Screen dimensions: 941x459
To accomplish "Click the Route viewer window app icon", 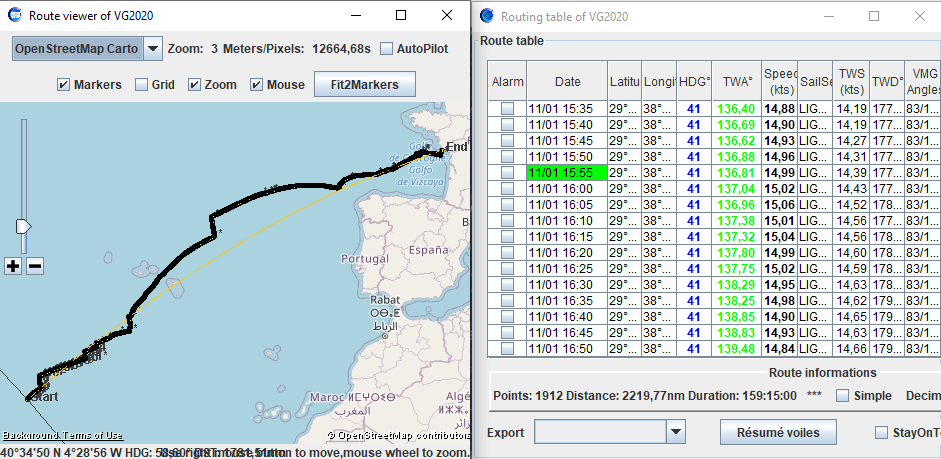I will [x=14, y=16].
